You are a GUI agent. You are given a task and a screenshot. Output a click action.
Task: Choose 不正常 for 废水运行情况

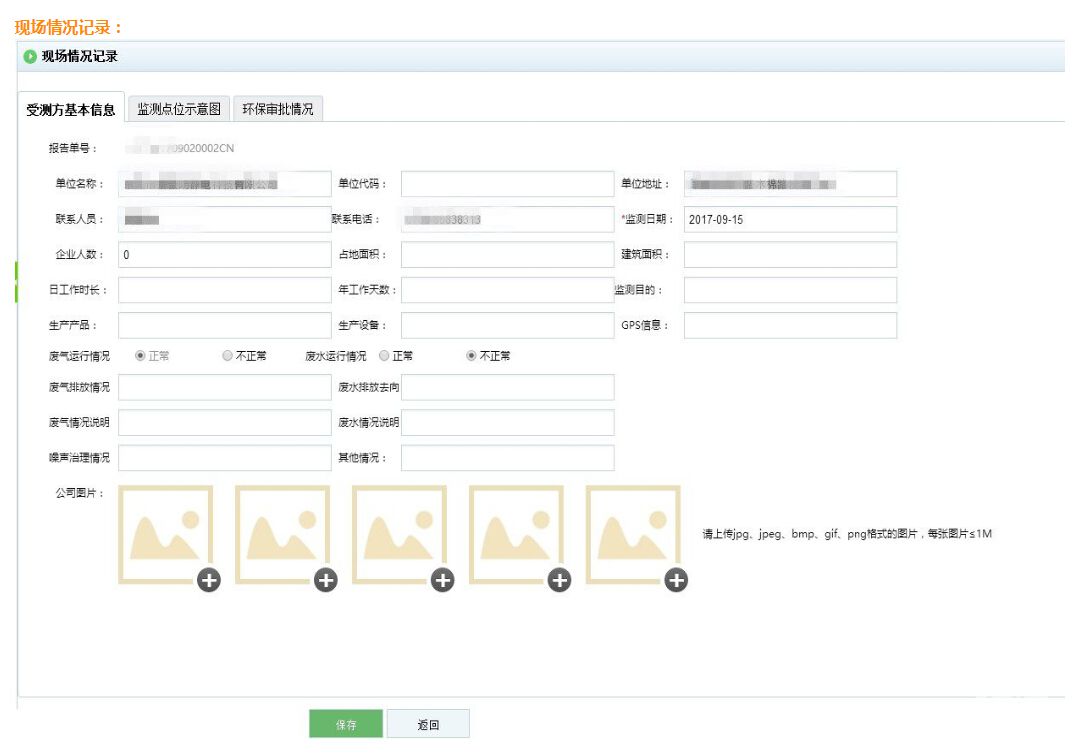[471, 356]
